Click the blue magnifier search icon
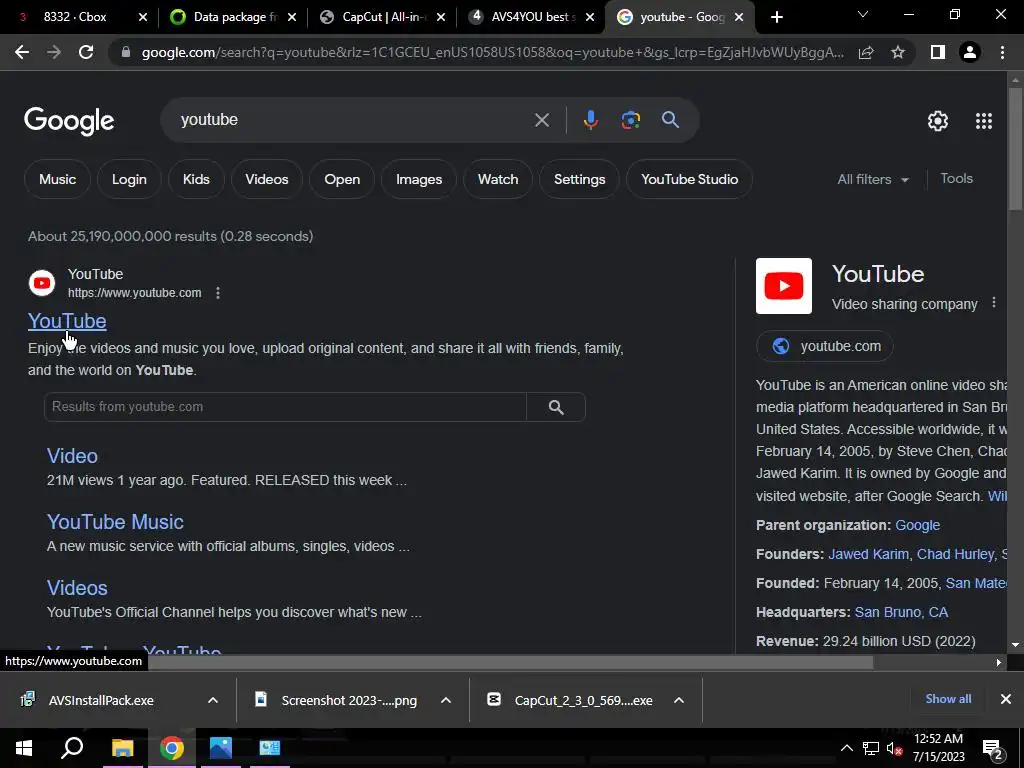 (x=670, y=120)
